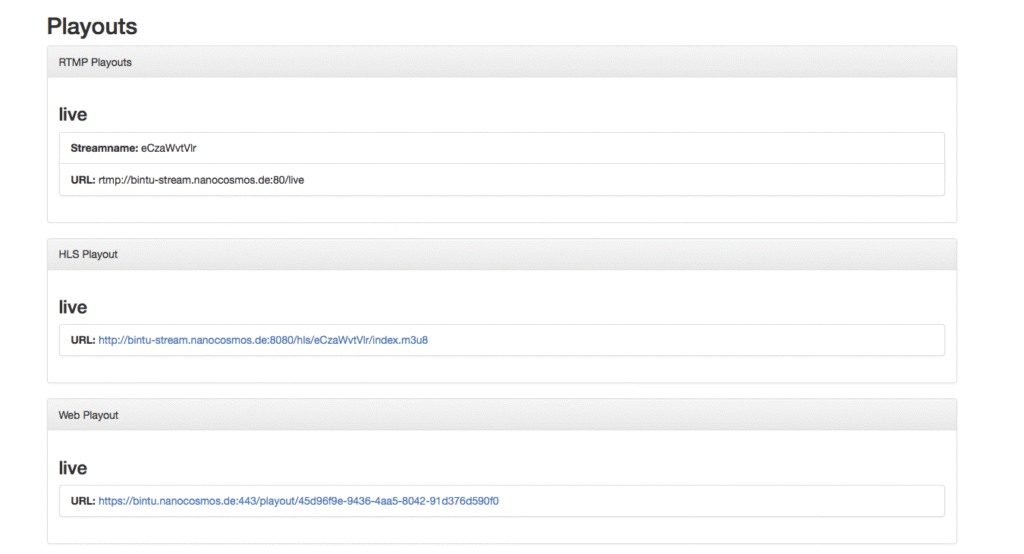Click the RTMP Playouts panel header
Image resolution: width=1024 pixels, height=554 pixels.
(x=95, y=62)
